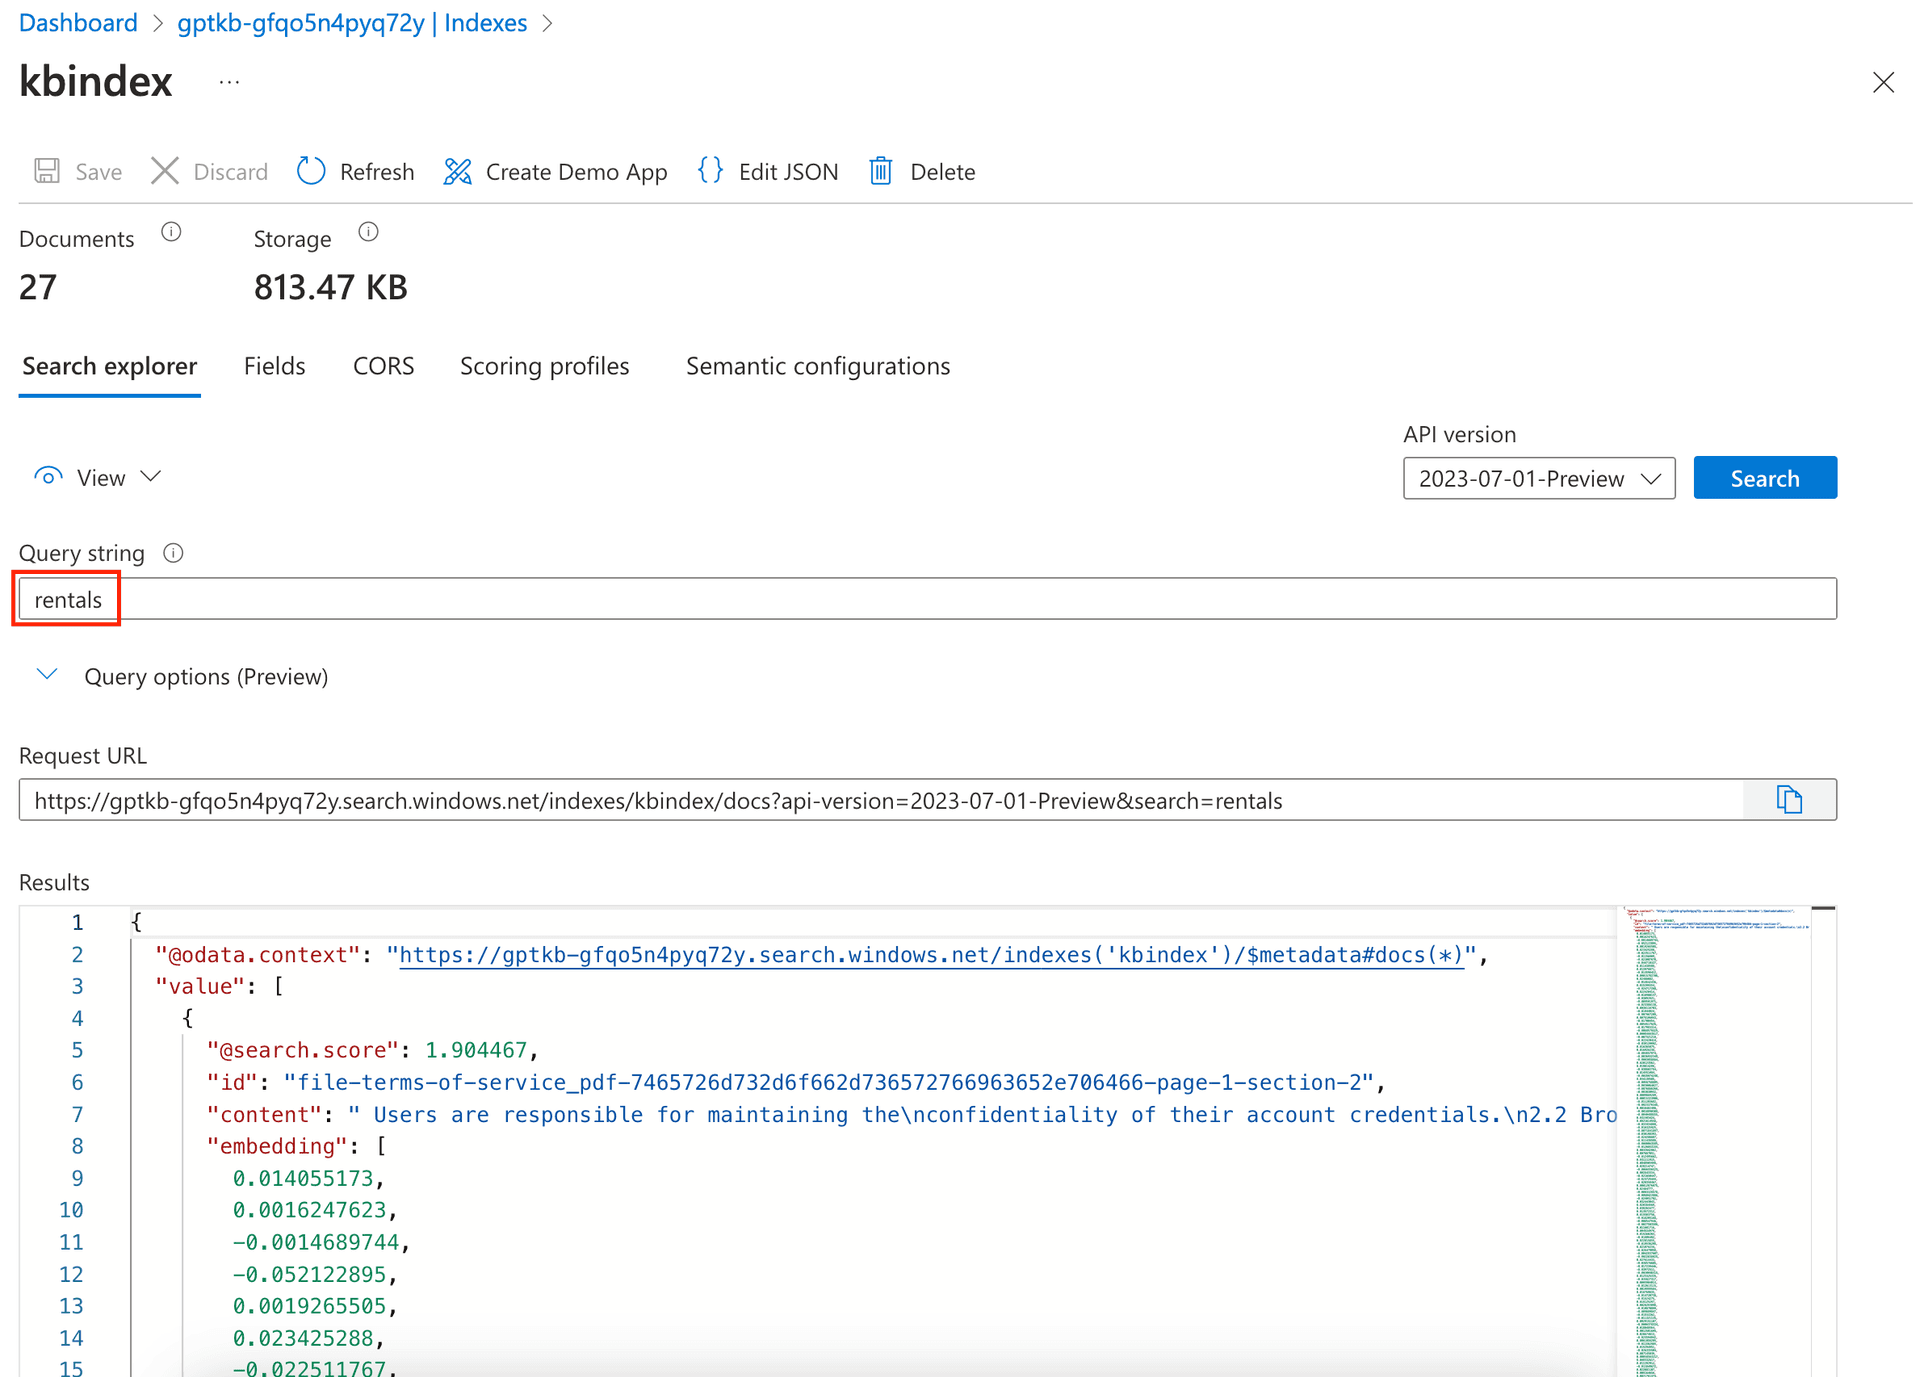
Task: Click the Save floppy disk icon
Action: tap(47, 171)
